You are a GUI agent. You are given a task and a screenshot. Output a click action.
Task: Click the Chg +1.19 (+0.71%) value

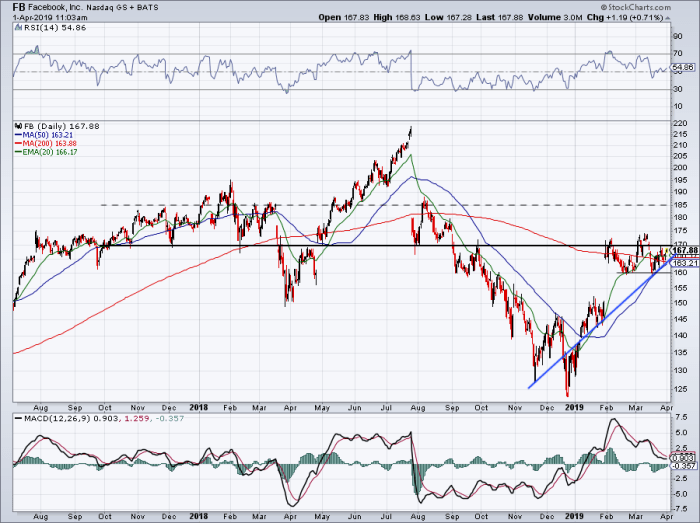[625, 17]
